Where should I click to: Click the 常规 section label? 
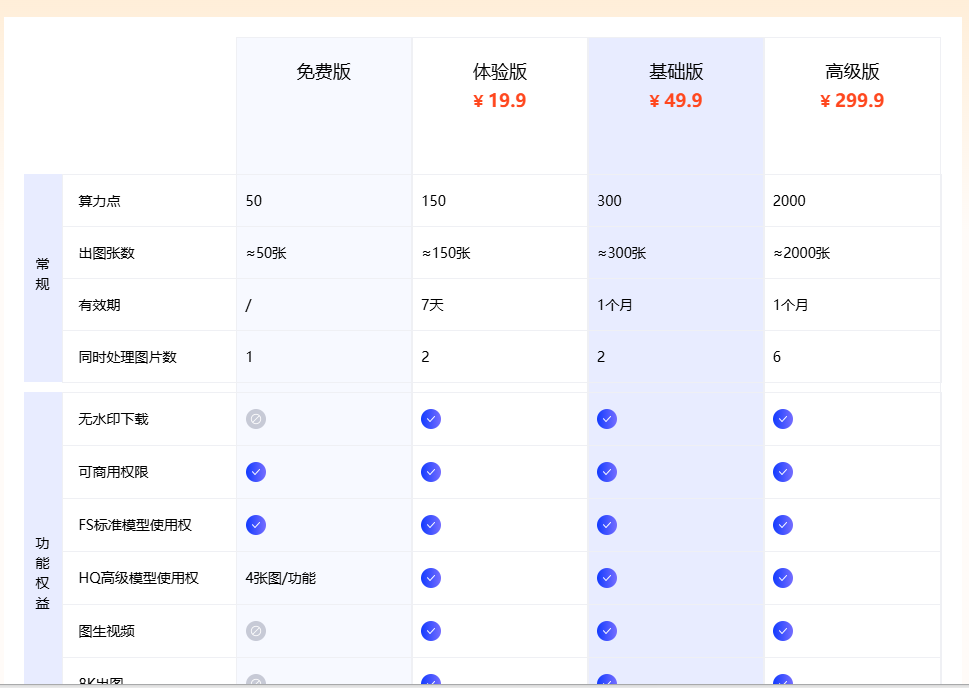coord(43,274)
